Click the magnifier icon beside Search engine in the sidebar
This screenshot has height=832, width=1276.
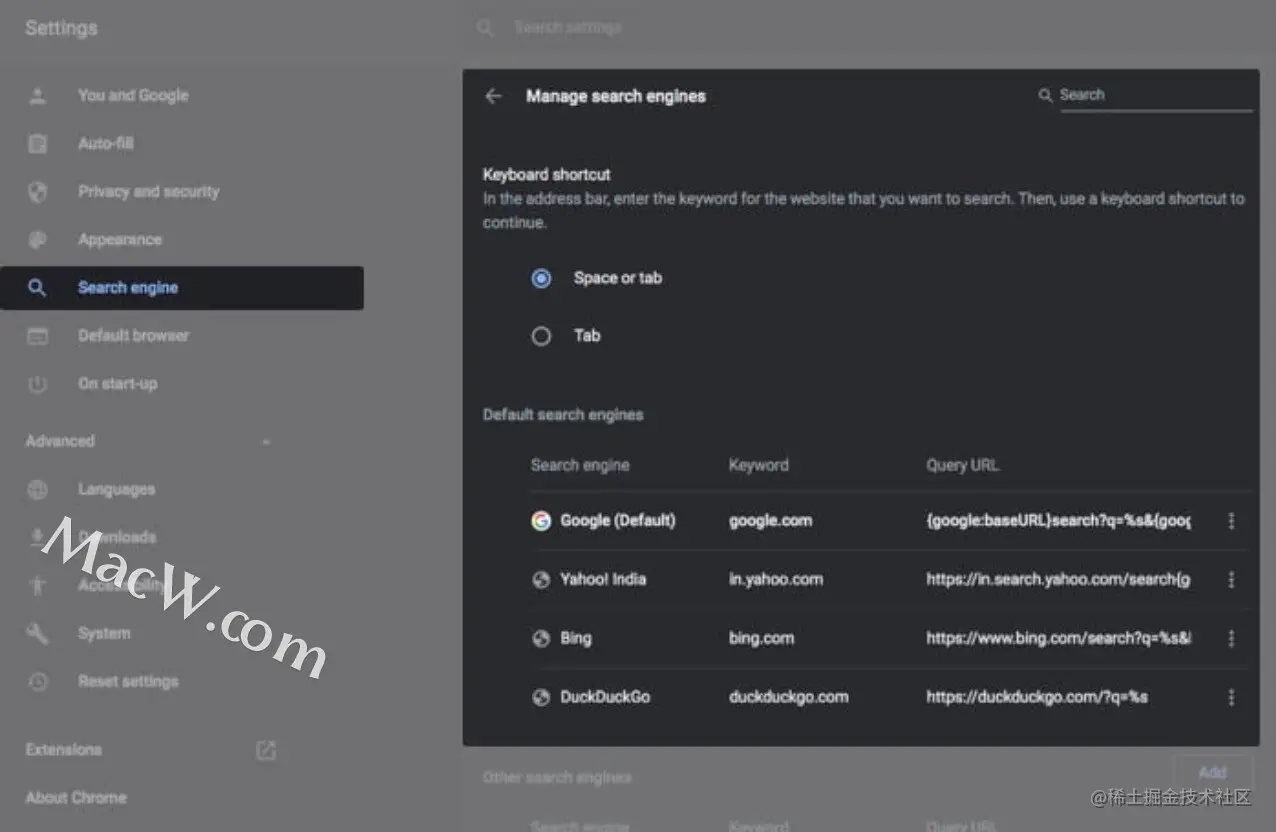pyautogui.click(x=37, y=288)
